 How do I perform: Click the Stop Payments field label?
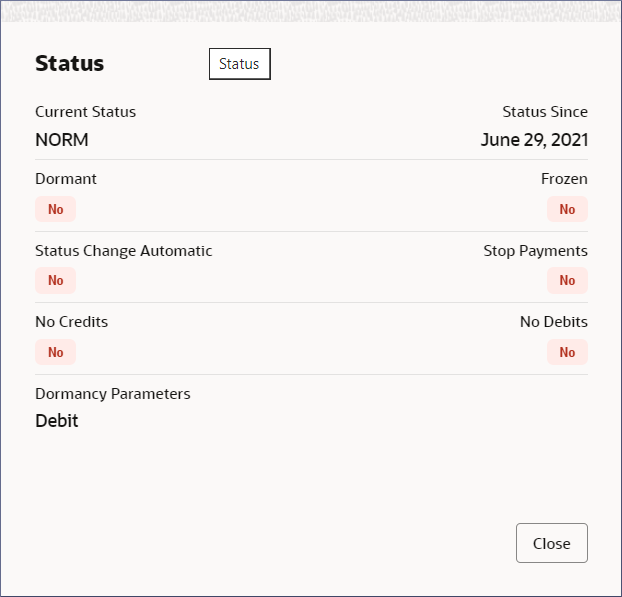pyautogui.click(x=535, y=251)
